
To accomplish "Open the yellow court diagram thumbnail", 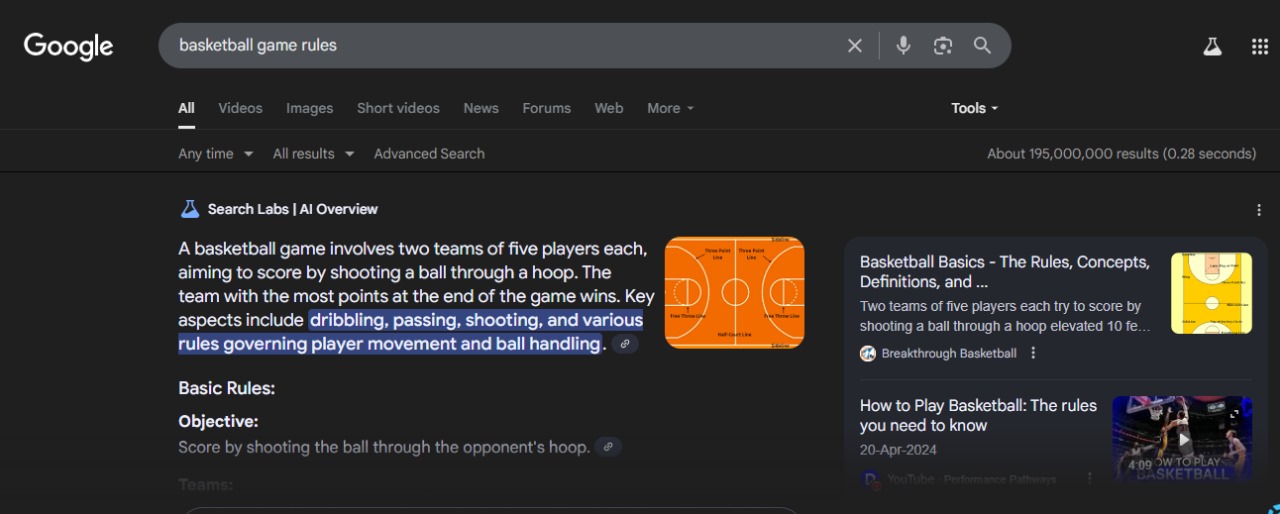I will coord(1211,293).
